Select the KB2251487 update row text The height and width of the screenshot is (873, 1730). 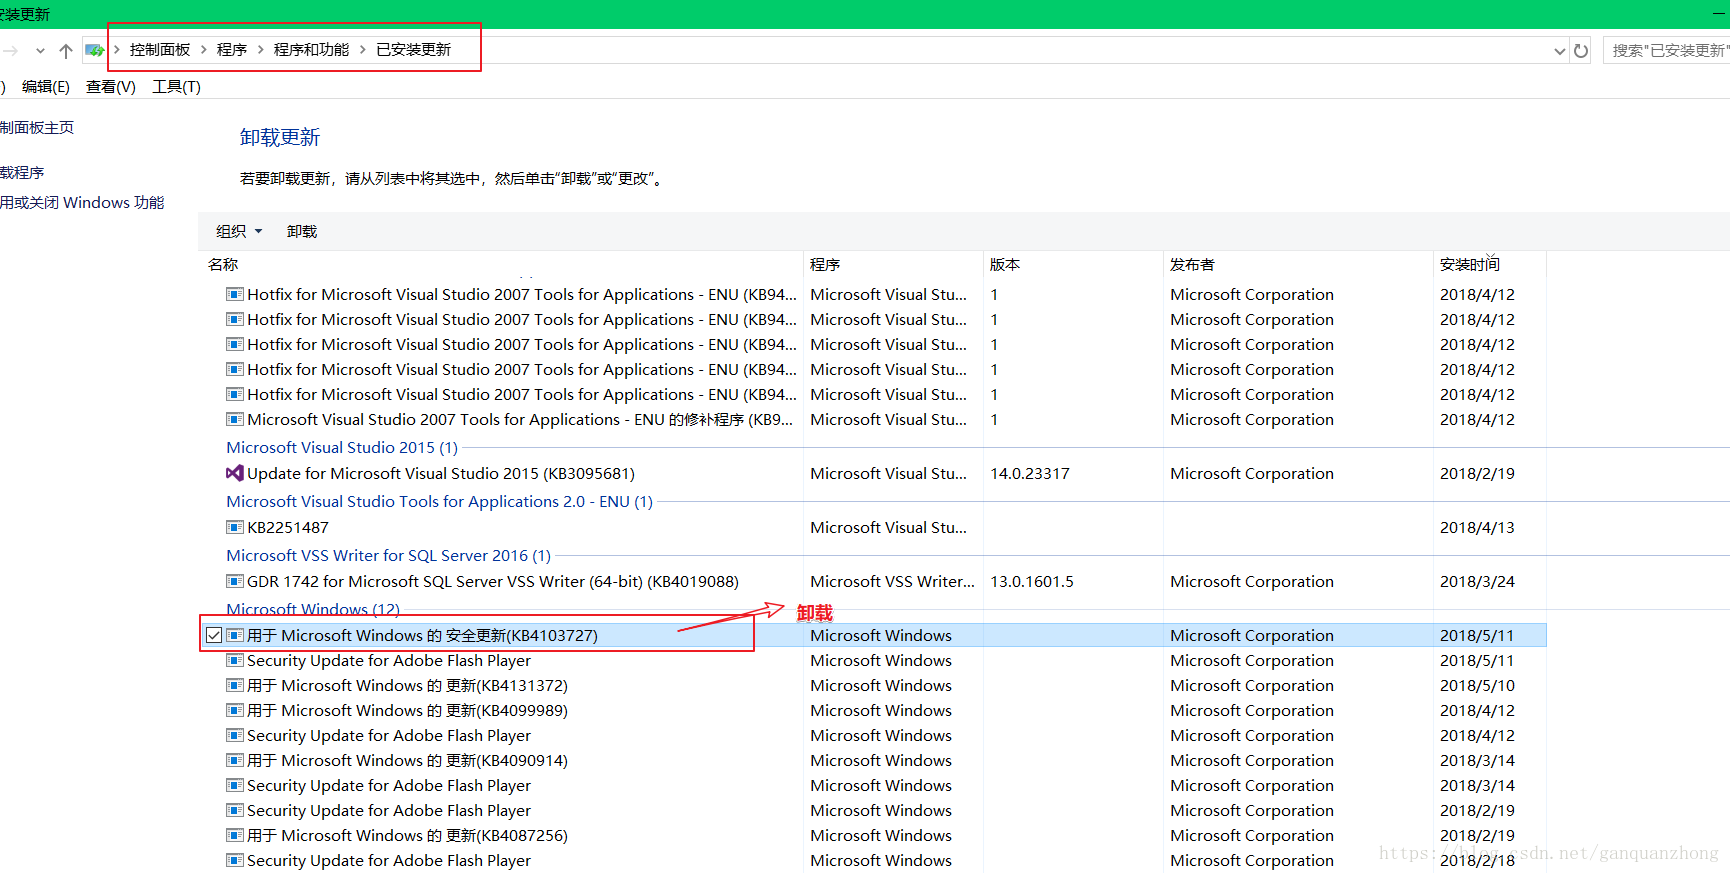click(288, 528)
